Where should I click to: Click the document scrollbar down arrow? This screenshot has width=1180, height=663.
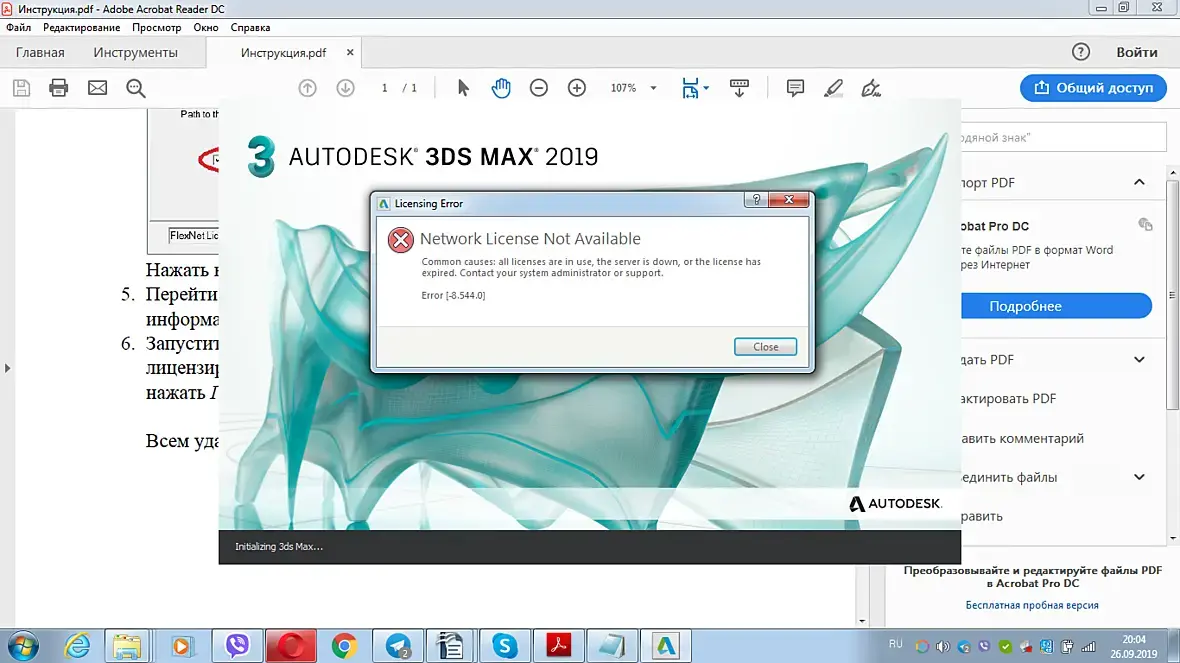click(x=862, y=621)
